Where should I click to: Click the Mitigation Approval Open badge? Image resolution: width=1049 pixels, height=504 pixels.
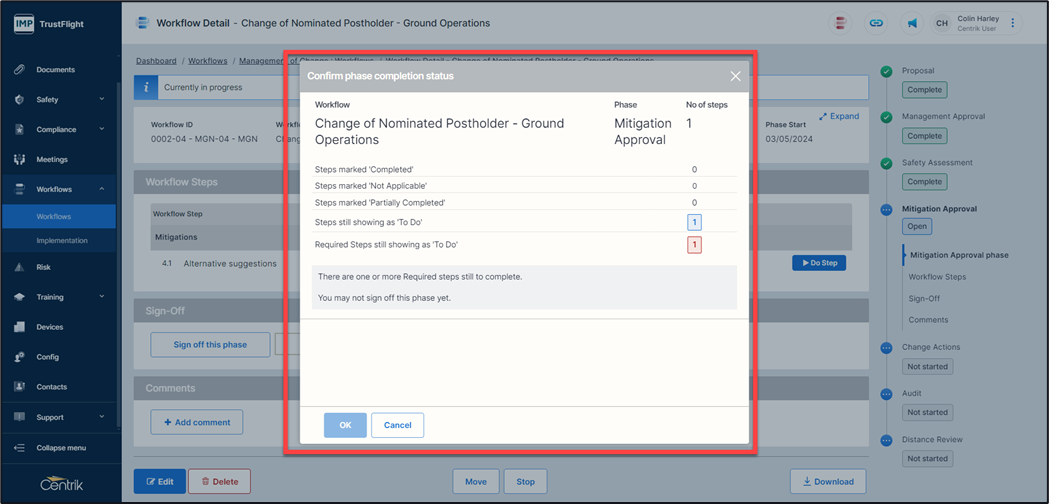pyautogui.click(x=917, y=226)
